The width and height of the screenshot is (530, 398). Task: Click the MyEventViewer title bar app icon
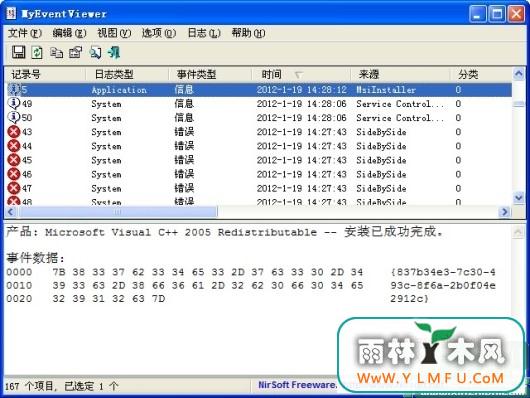(11, 14)
